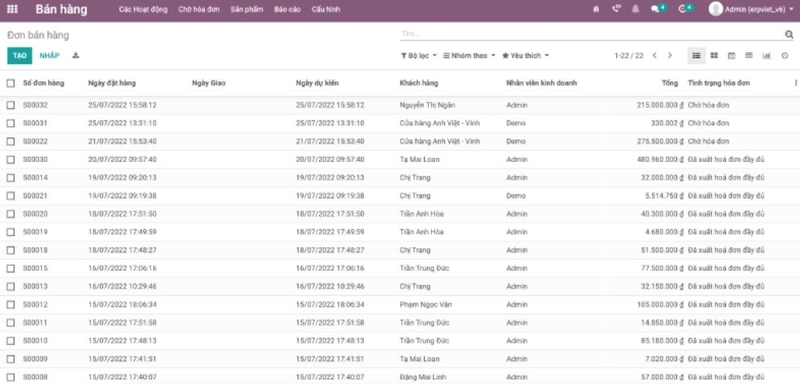The image size is (800, 384).
Task: Sort by Tình trạng hóa đơn header
Action: coord(719,83)
